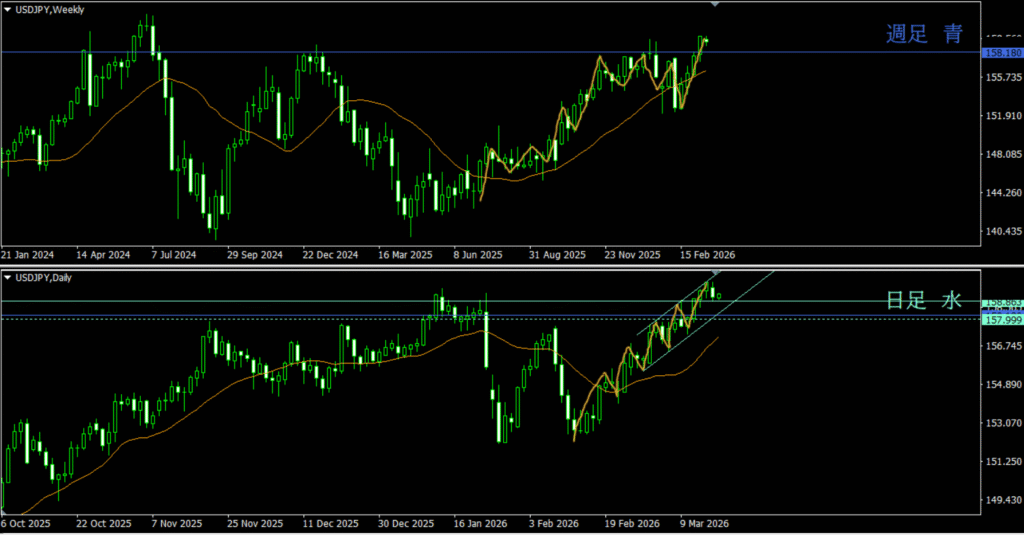Click the 22 Dec 2024 date on Weekly axis
The image size is (1024, 535).
[x=330, y=254]
